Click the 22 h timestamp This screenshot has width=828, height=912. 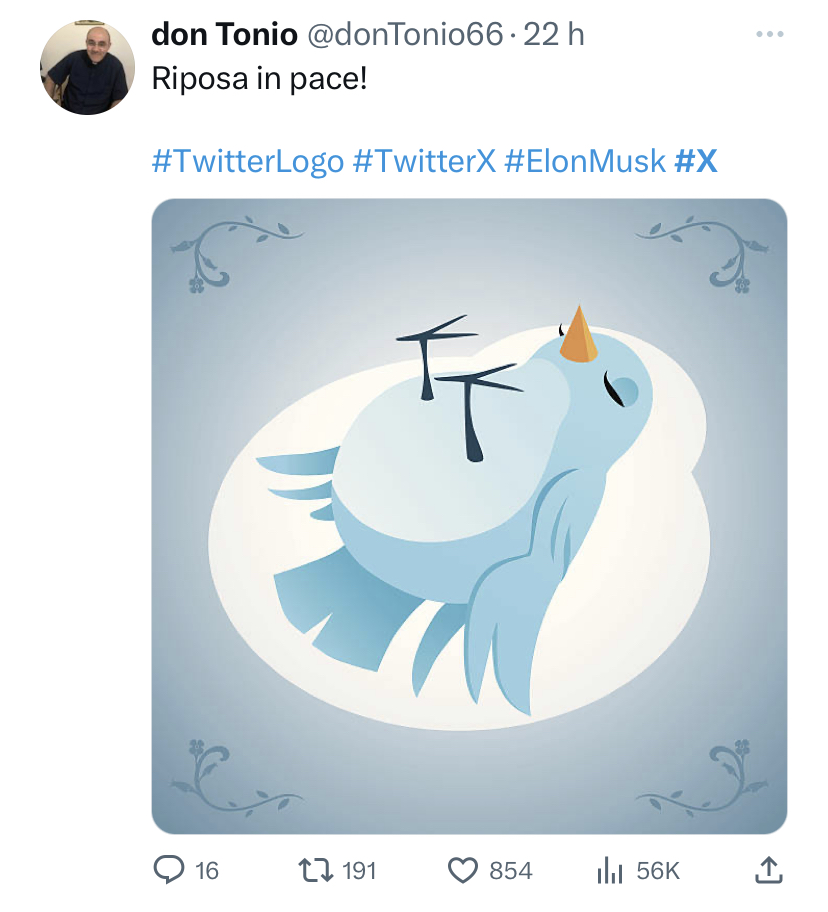tap(554, 34)
